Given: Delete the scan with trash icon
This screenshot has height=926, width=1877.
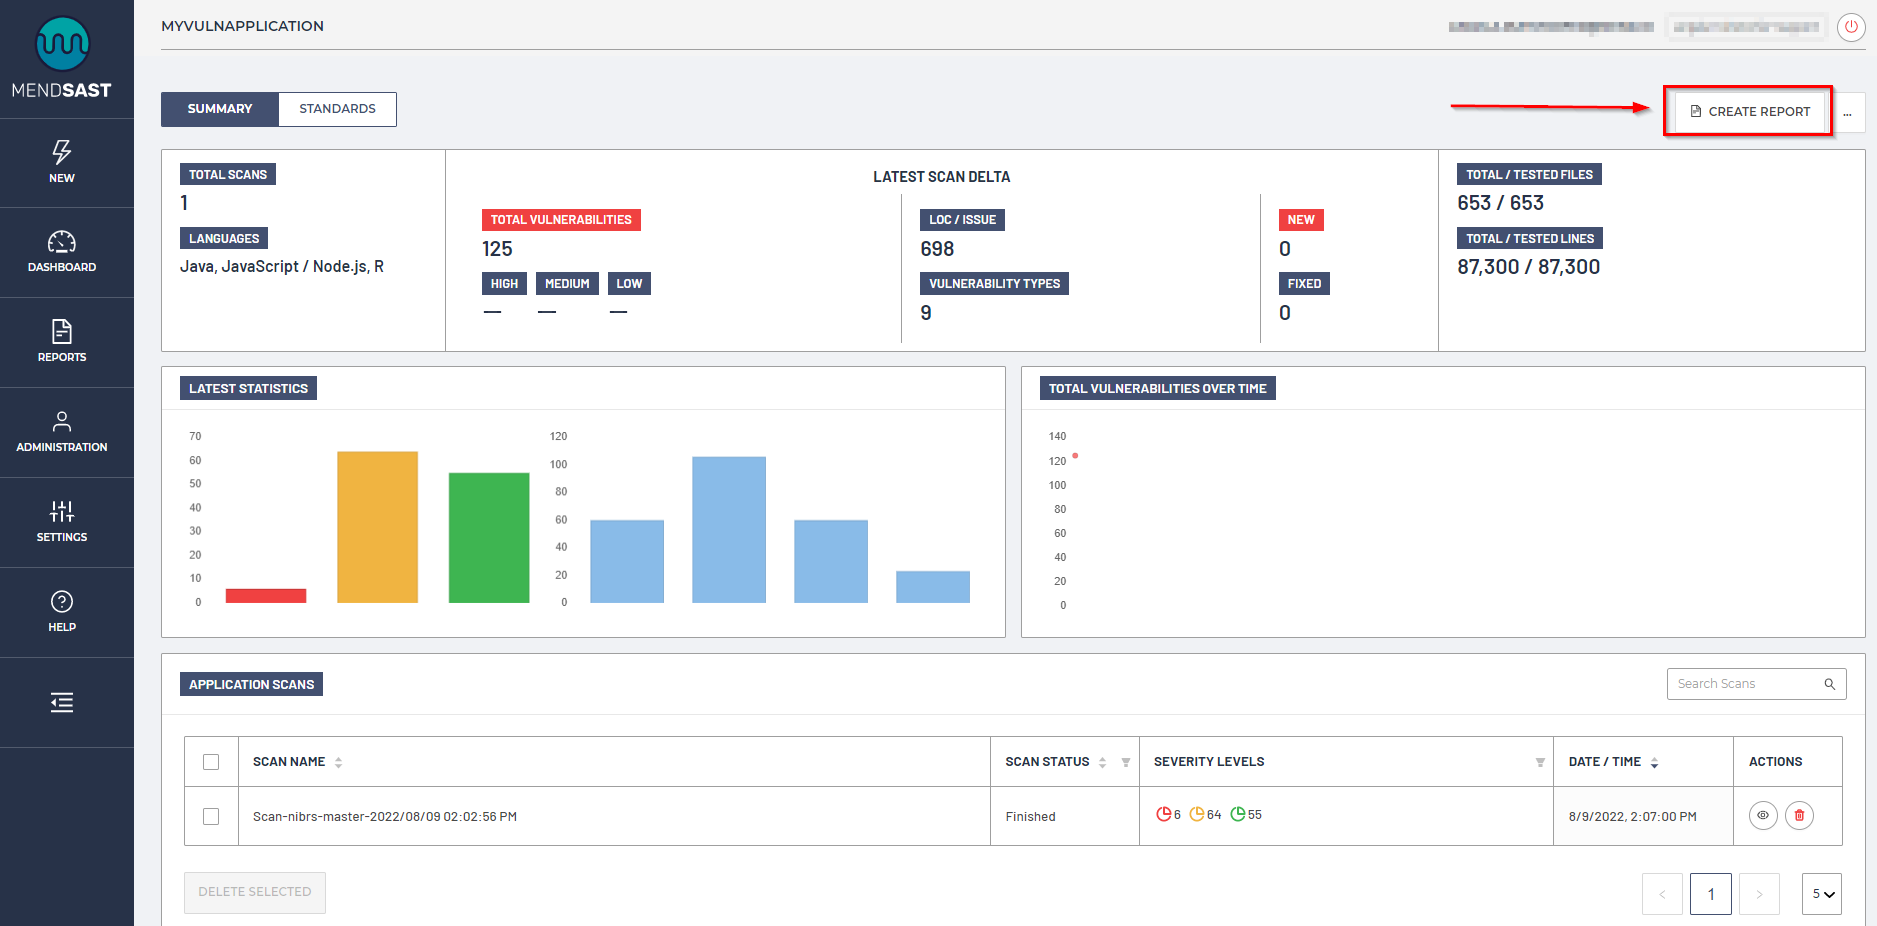Looking at the screenshot, I should [x=1799, y=816].
